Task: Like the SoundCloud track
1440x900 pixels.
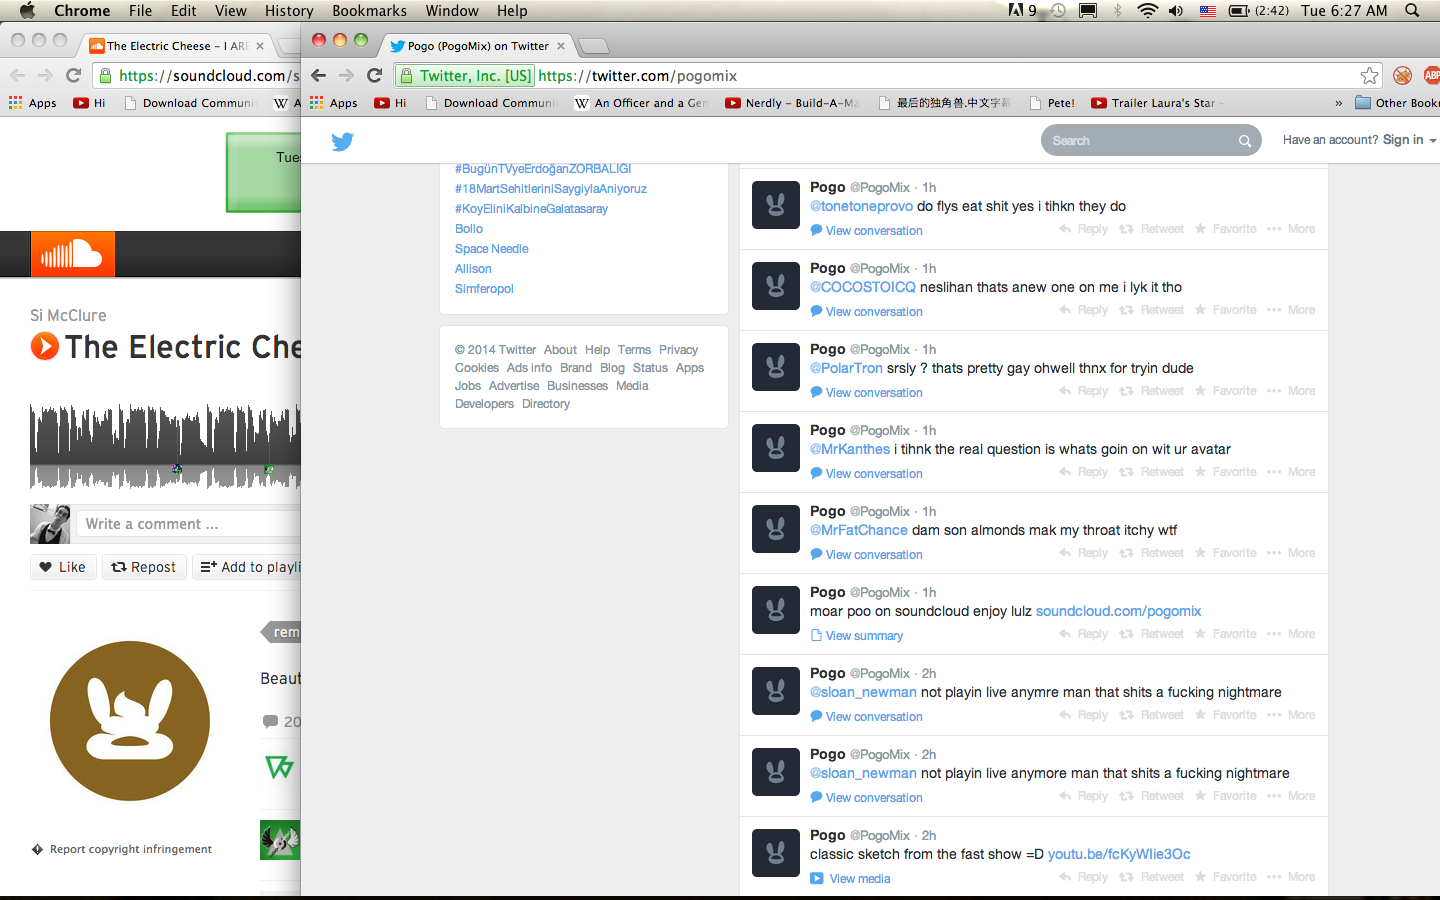Action: (63, 567)
